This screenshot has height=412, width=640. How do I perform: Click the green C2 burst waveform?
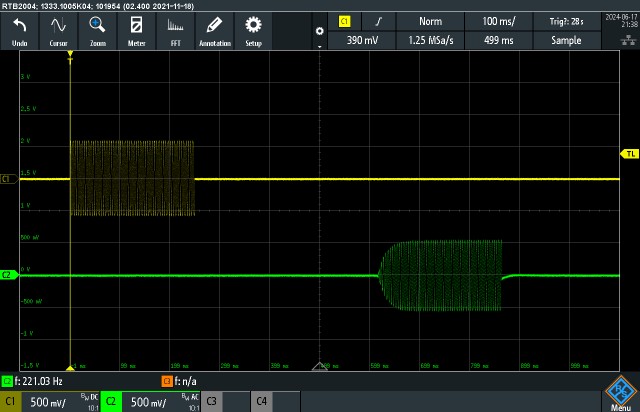441,275
